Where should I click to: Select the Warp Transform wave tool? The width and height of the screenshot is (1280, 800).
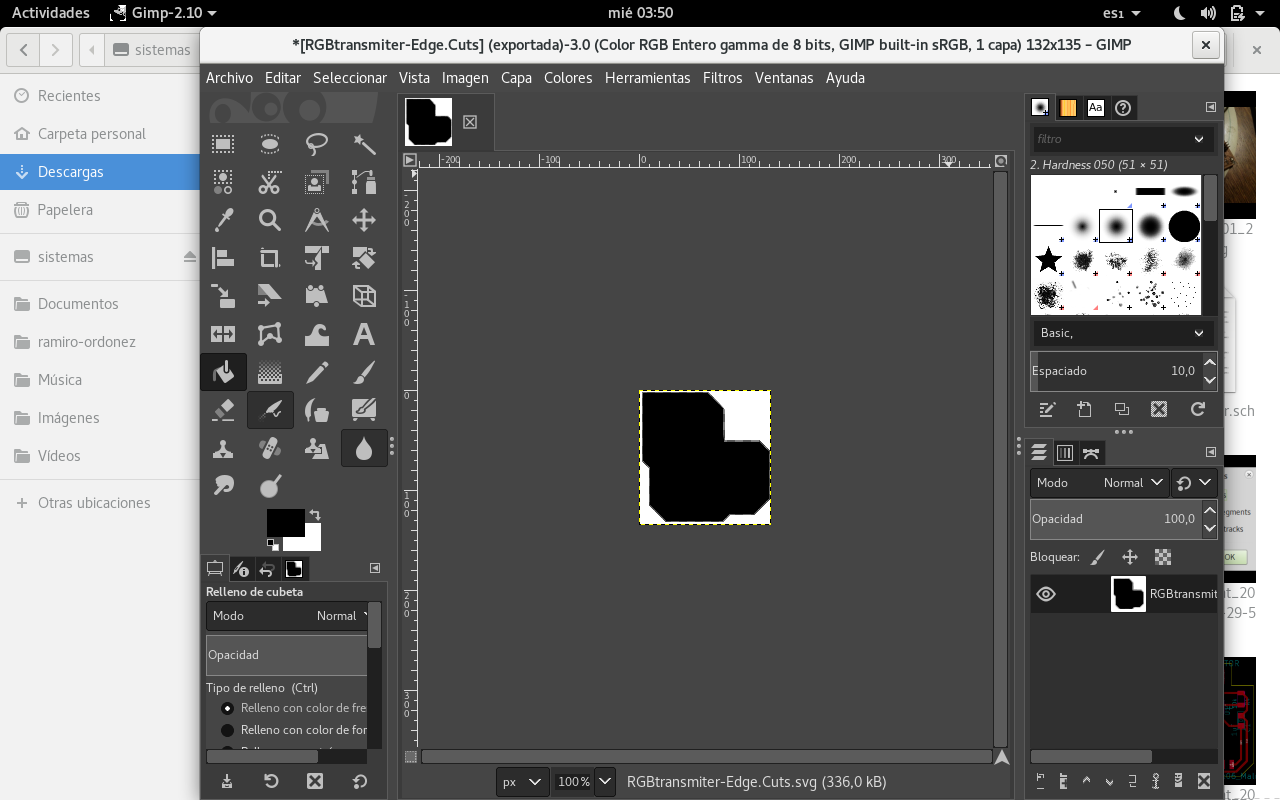pos(317,334)
